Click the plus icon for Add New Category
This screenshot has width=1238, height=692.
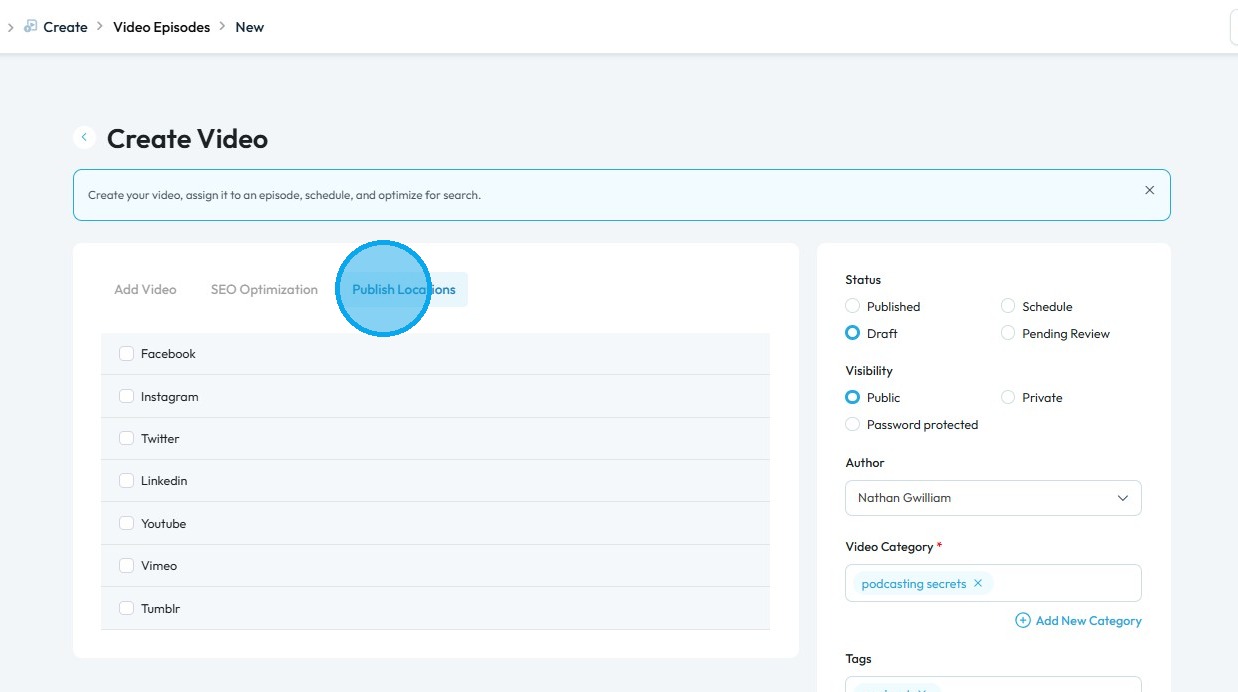1023,620
